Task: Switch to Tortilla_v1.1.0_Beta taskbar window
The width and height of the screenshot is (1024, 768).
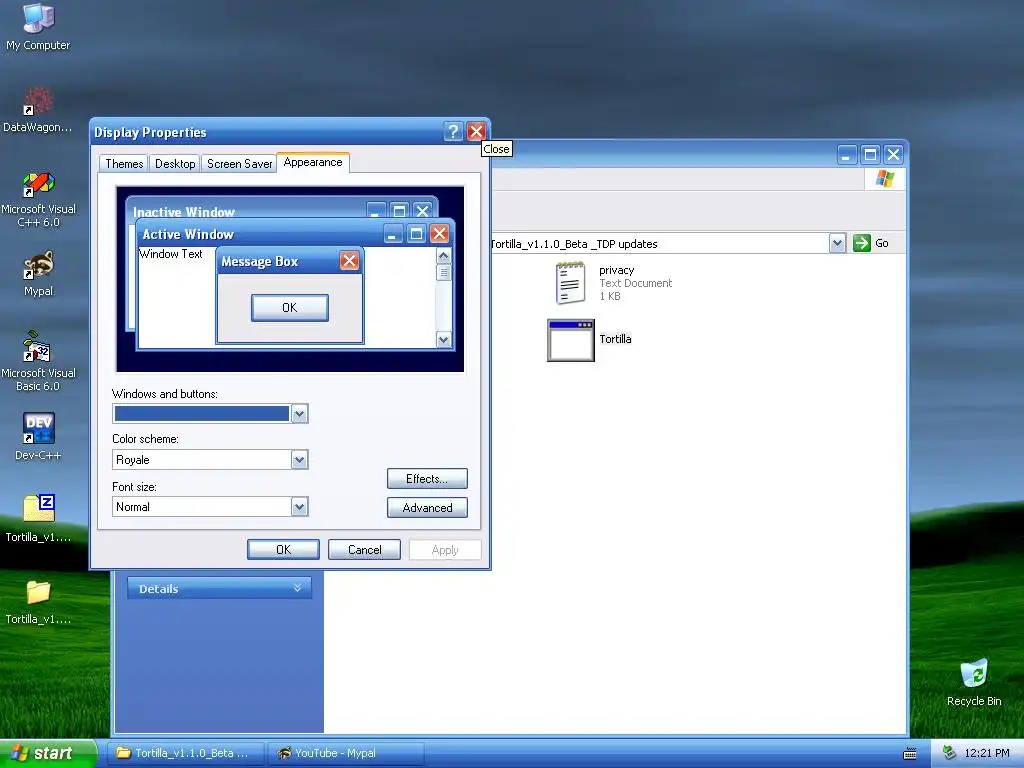Action: coord(187,753)
